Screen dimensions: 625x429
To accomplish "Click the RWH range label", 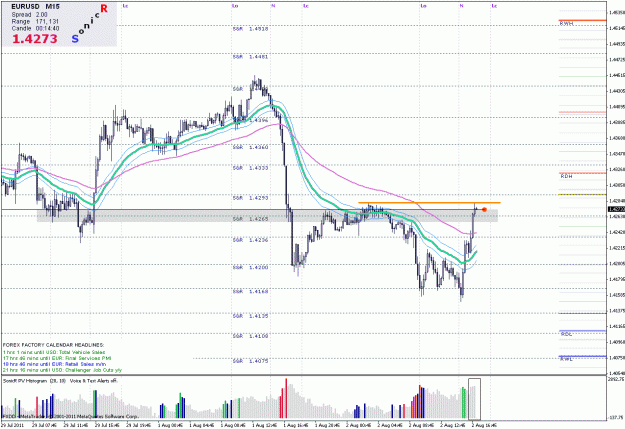I will 566,24.
